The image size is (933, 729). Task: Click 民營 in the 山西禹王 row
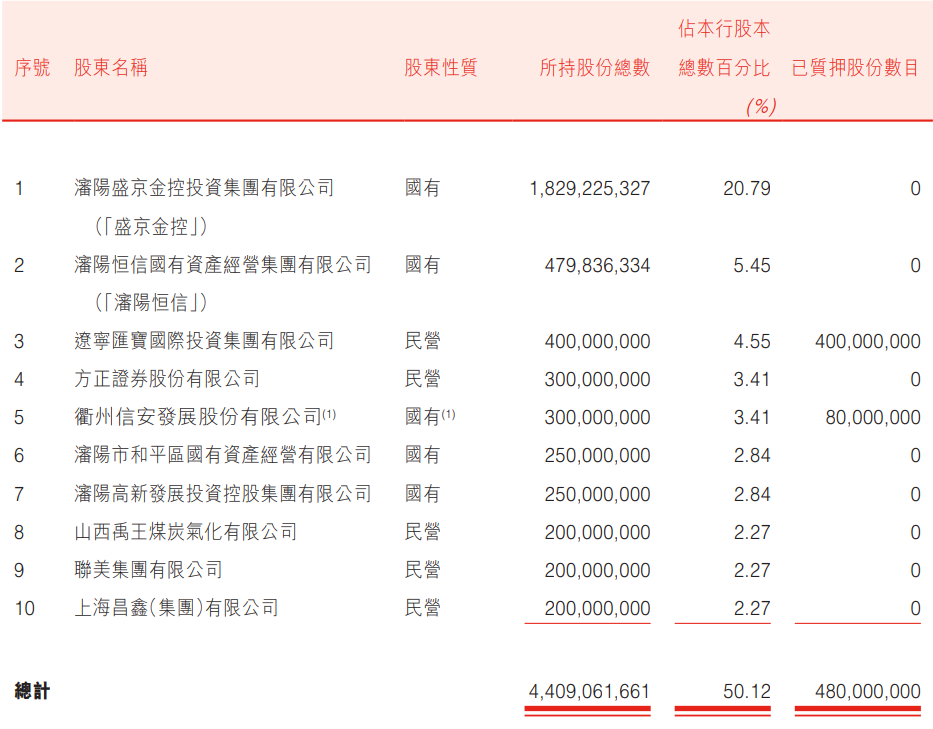[422, 532]
